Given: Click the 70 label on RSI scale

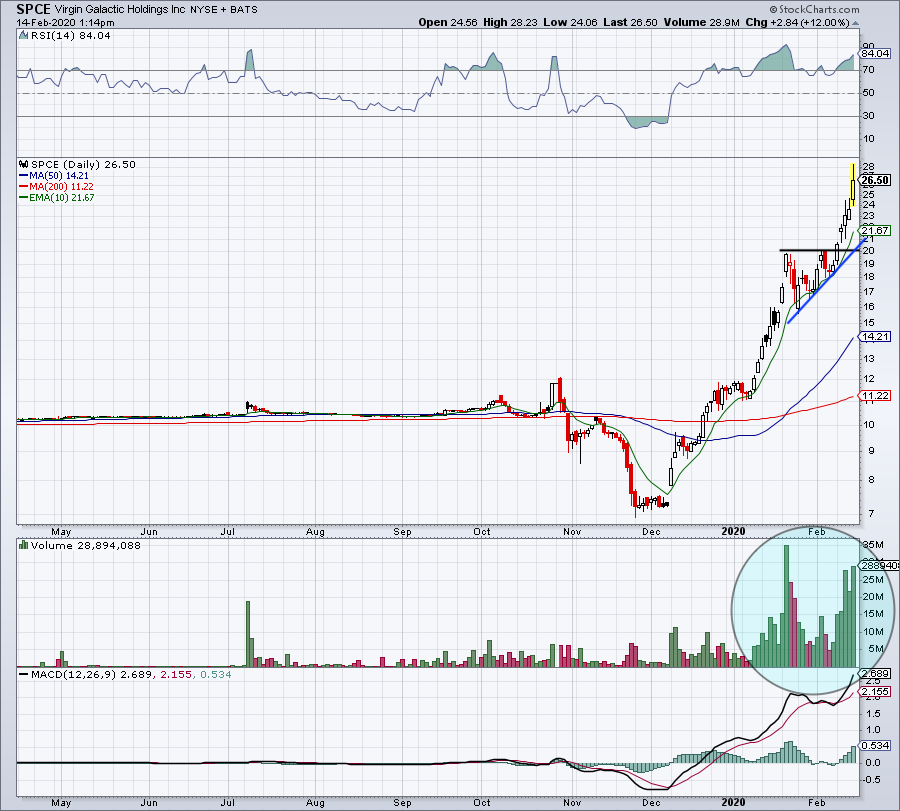Looking at the screenshot, I should coord(868,69).
